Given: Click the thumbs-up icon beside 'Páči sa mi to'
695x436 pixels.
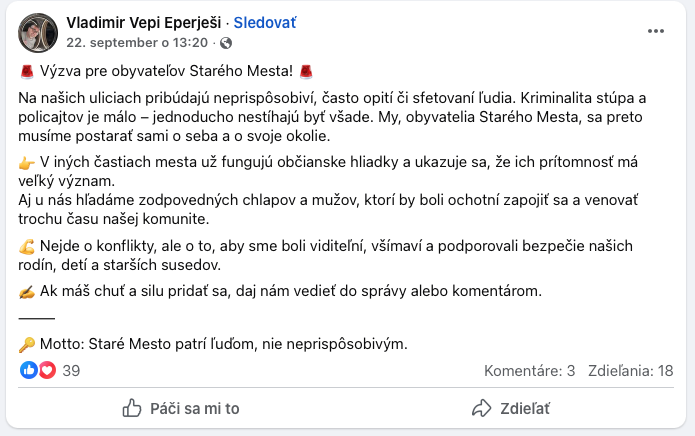Looking at the screenshot, I should (132, 408).
